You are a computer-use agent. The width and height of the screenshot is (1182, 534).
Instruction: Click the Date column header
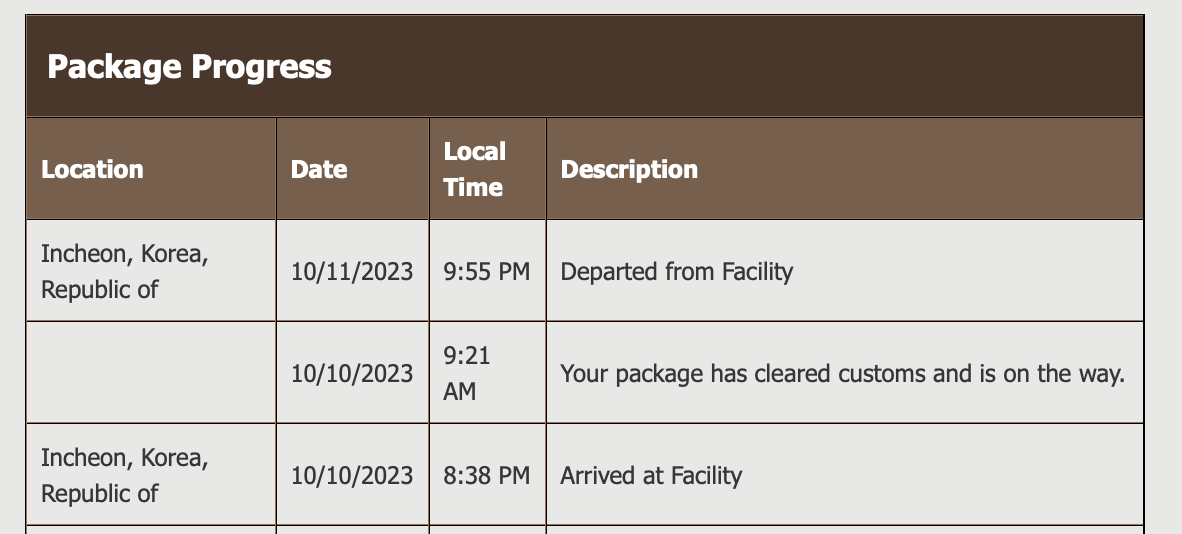click(x=319, y=170)
